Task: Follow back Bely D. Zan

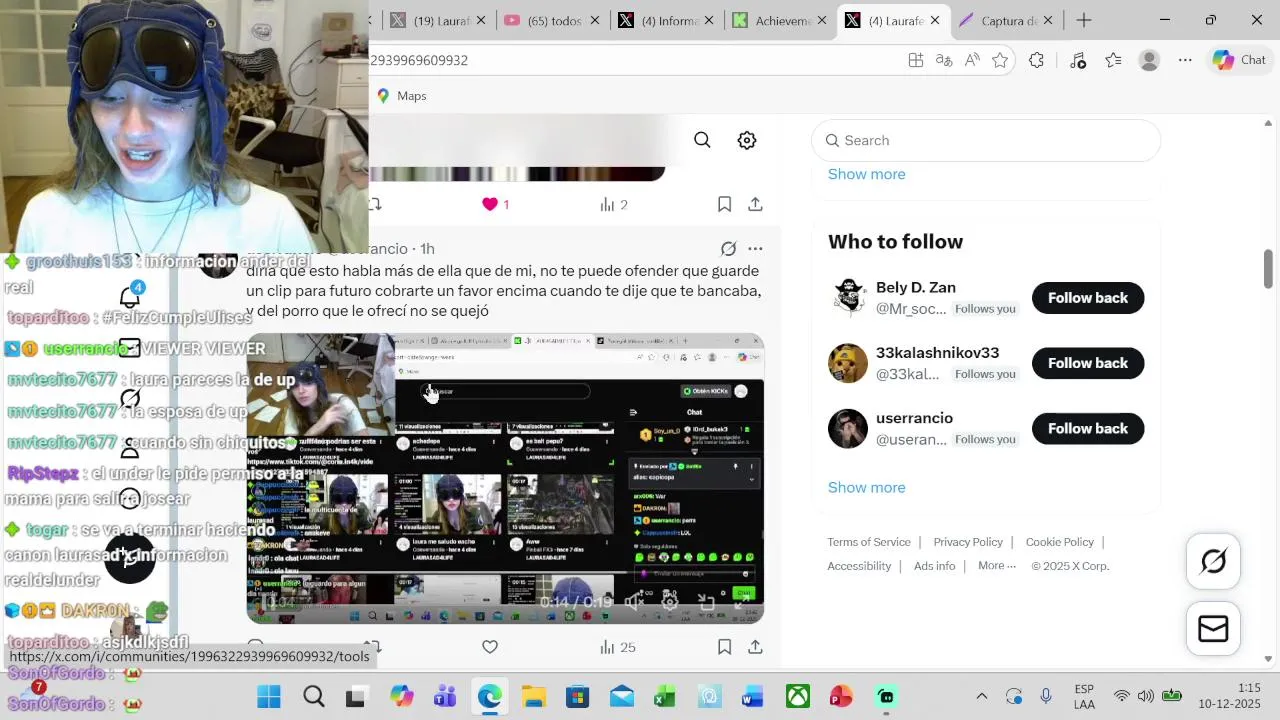Action: (1088, 298)
